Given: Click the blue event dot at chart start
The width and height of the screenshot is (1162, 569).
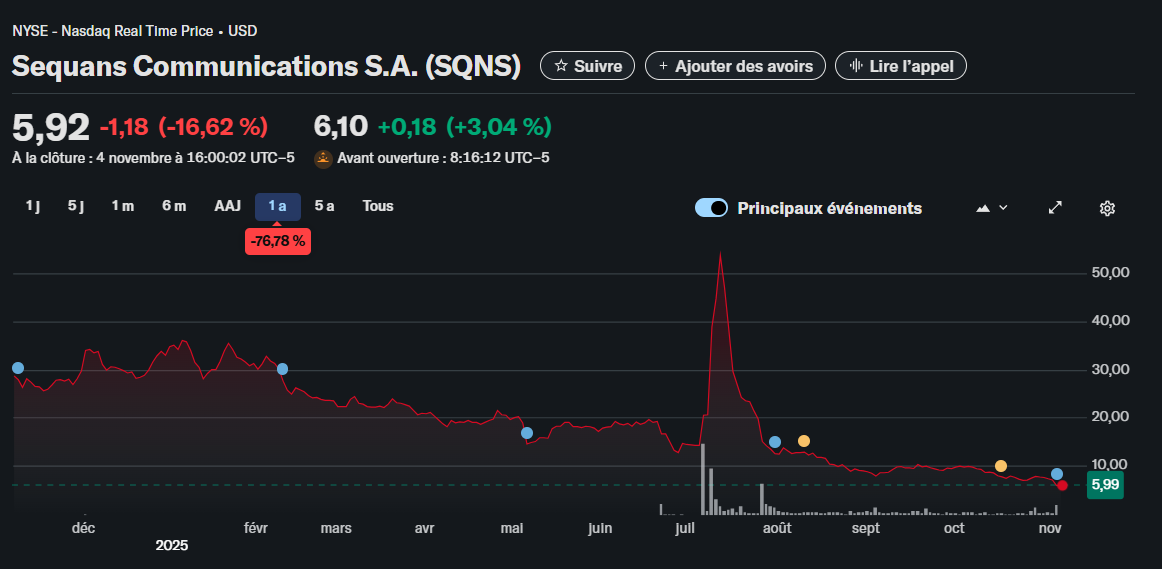Looking at the screenshot, I should (x=18, y=368).
